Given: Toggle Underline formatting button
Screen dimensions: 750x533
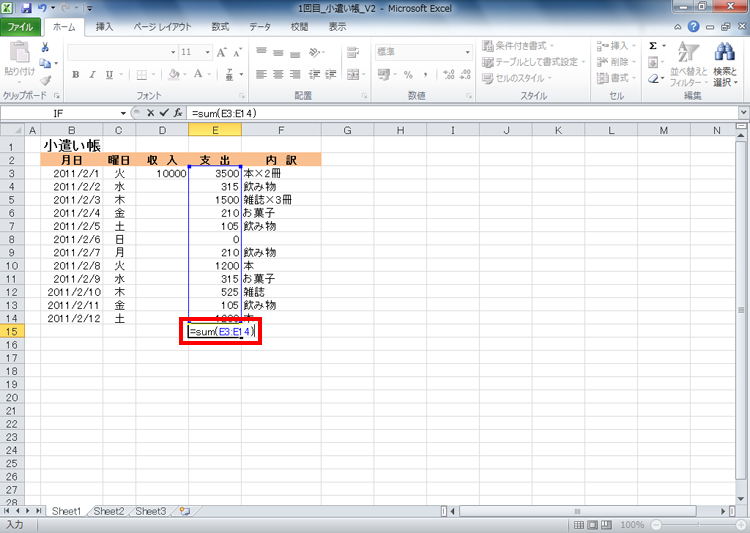Looking at the screenshot, I should click(109, 75).
